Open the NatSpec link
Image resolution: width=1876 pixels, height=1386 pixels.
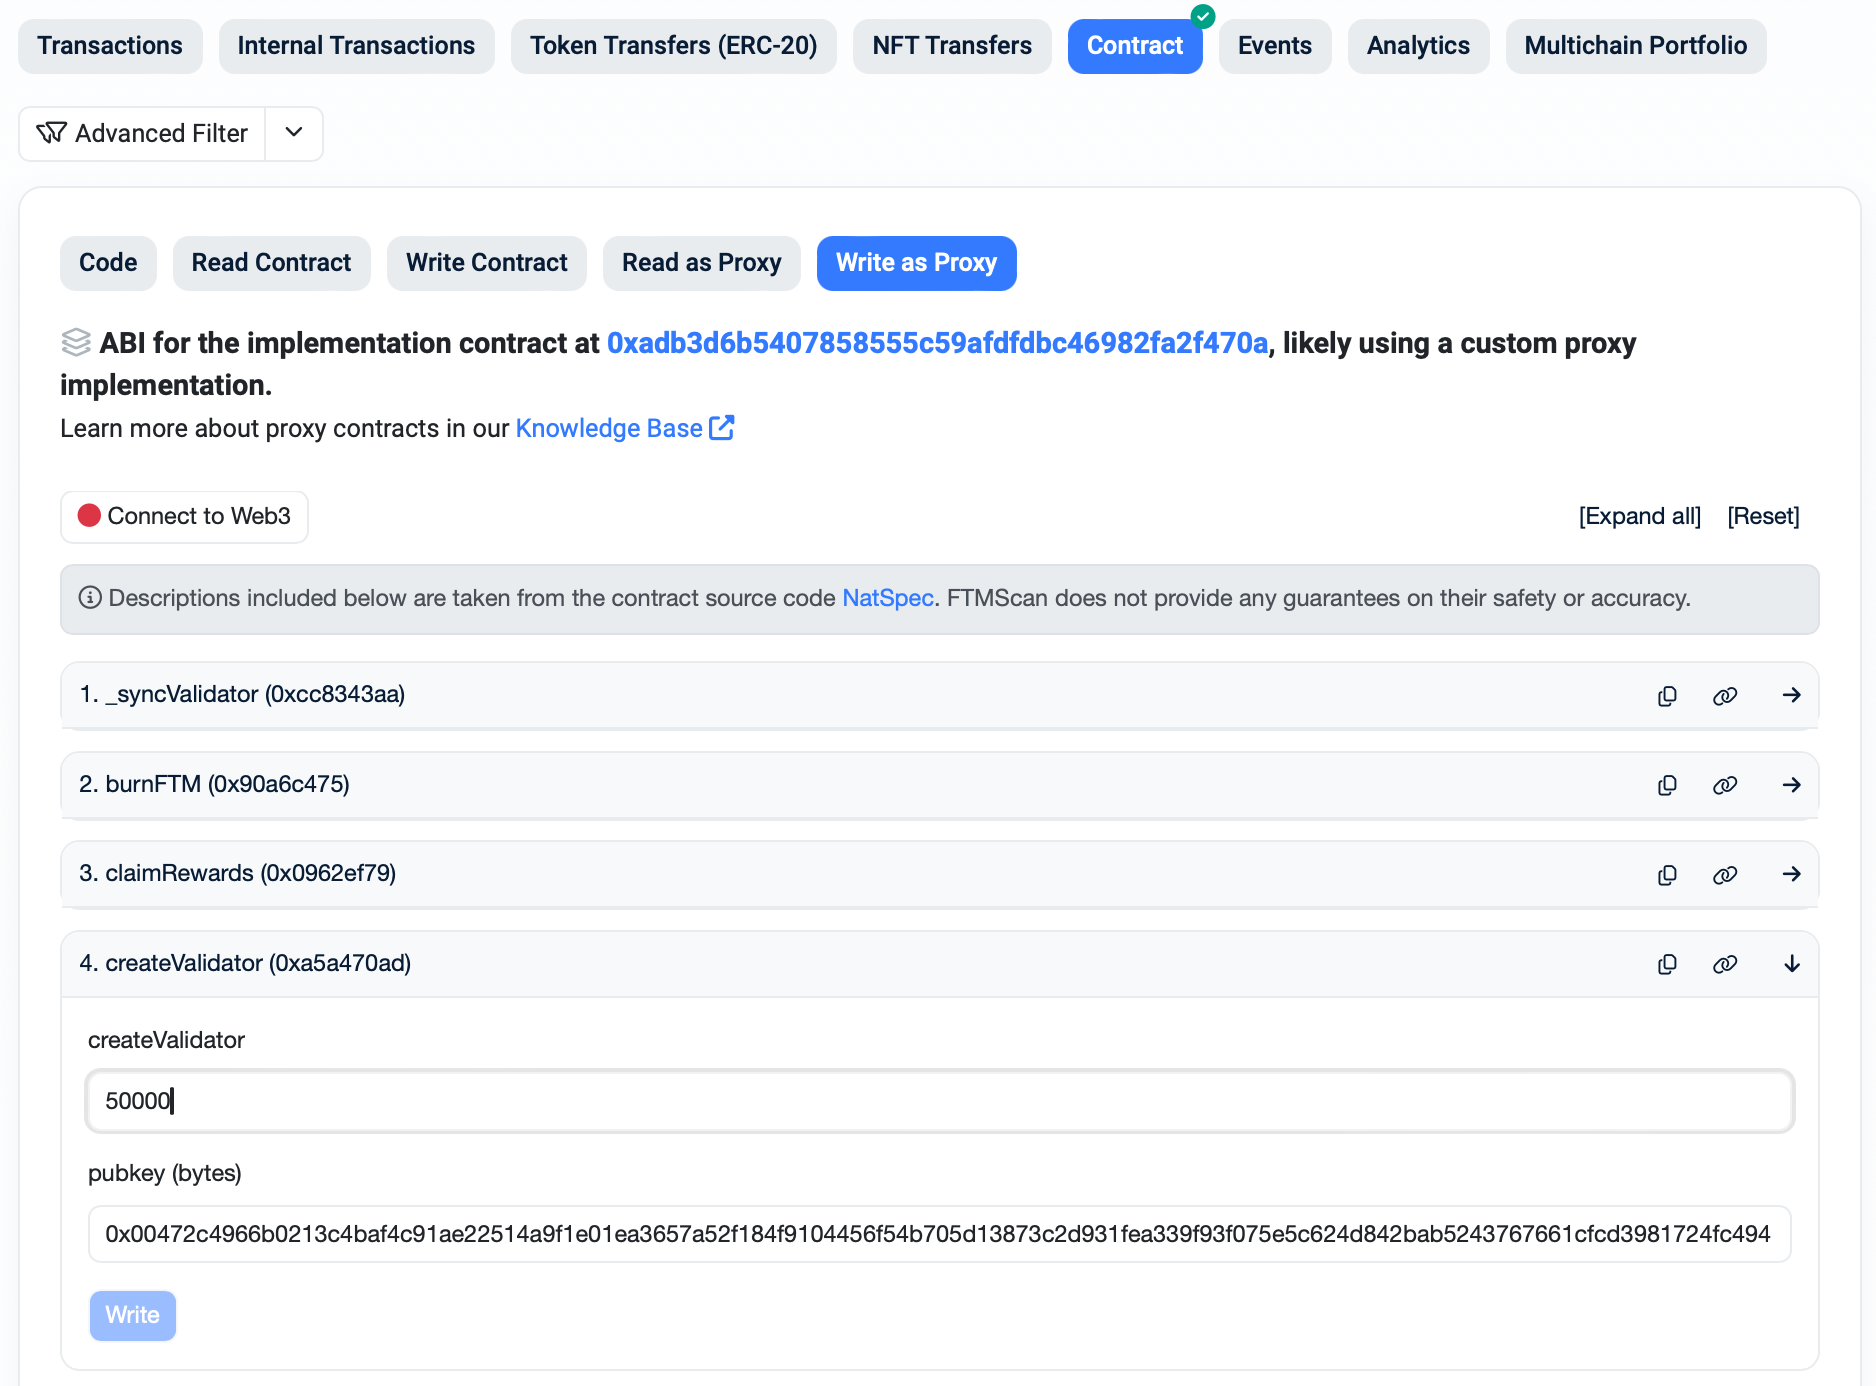pyautogui.click(x=888, y=598)
